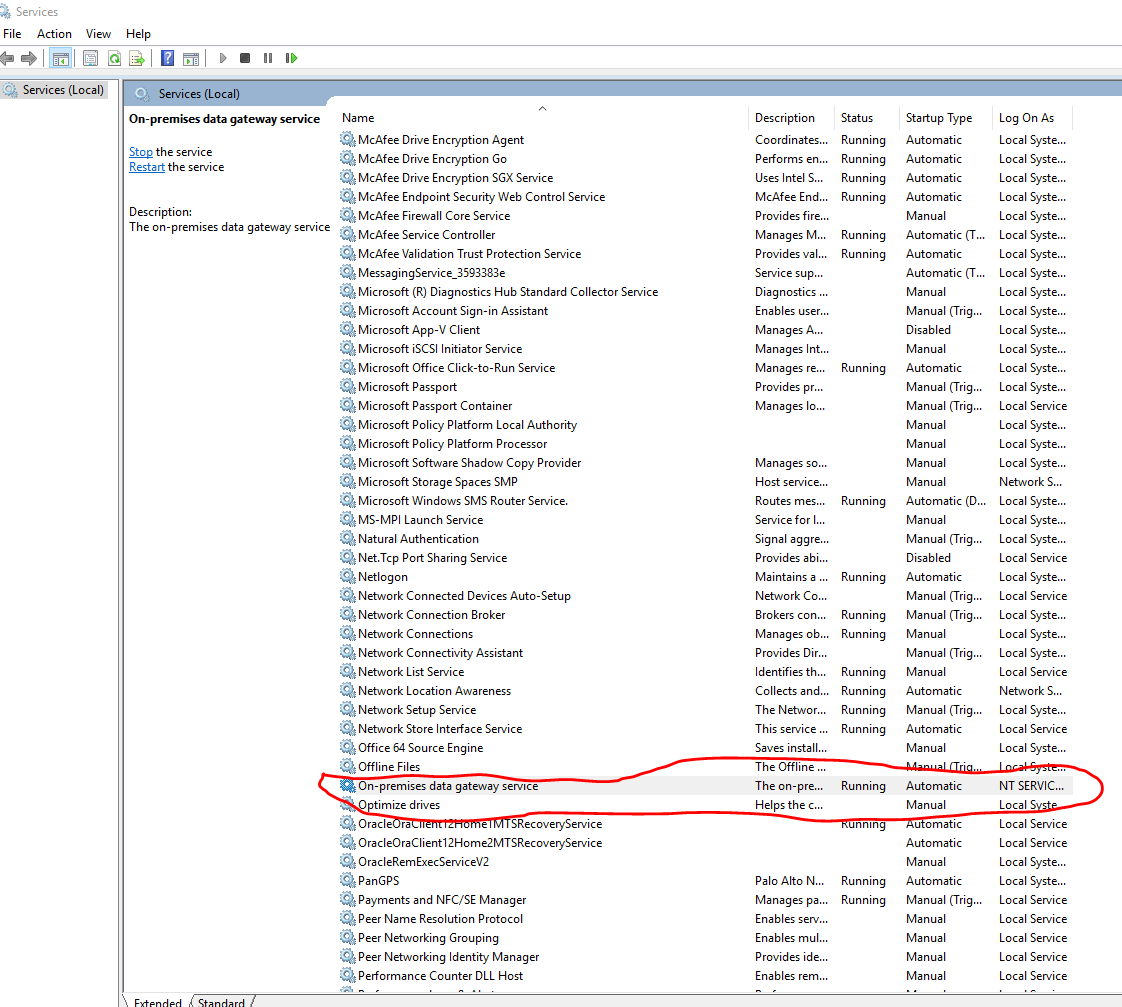Image resolution: width=1122 pixels, height=1007 pixels.
Task: Click gear icon of Microsoft App-V Client
Action: [348, 329]
